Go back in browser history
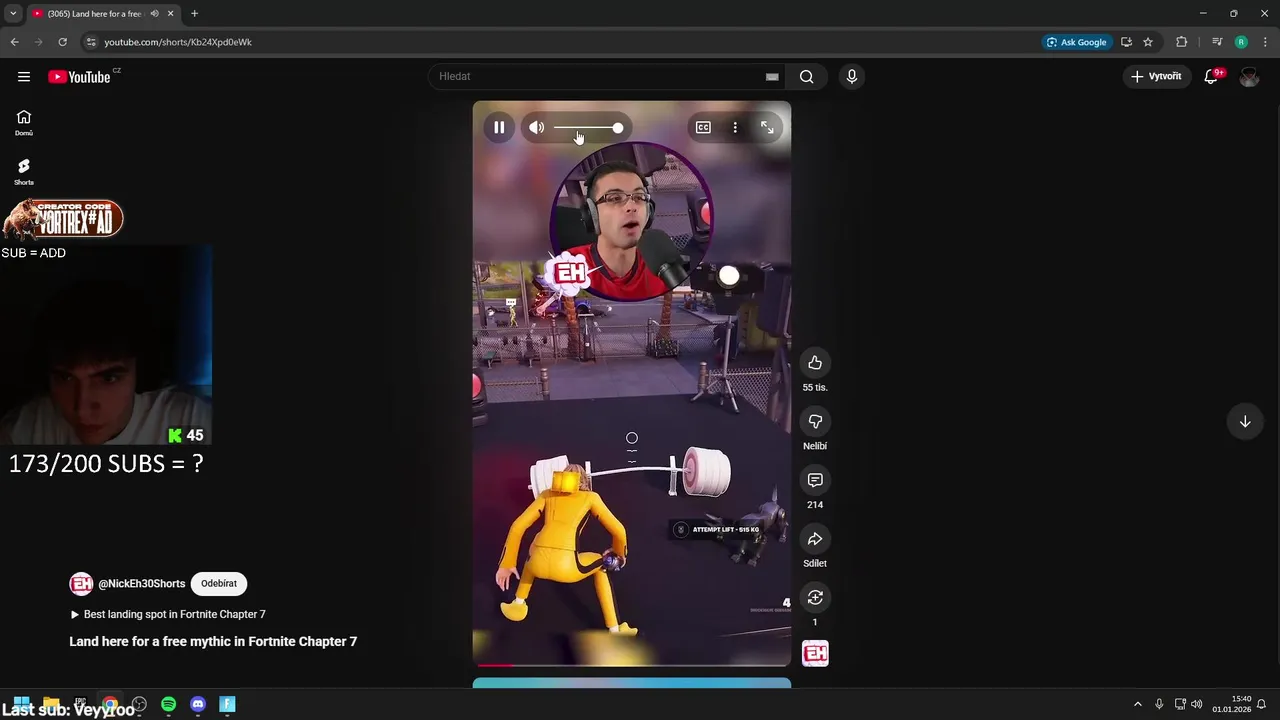 coord(14,42)
